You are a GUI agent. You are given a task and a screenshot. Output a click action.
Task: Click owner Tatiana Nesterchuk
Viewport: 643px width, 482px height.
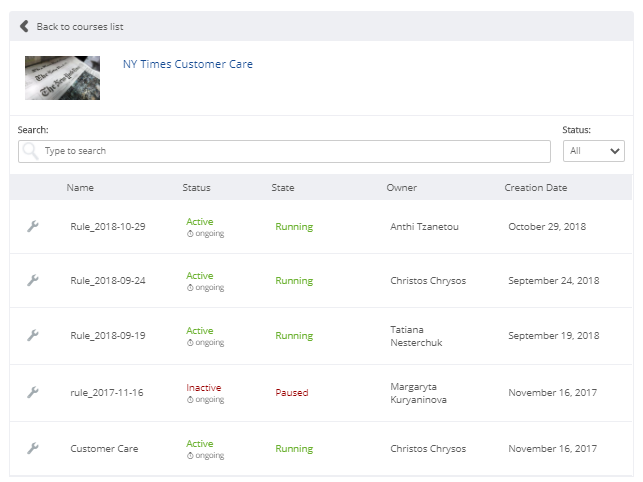point(416,336)
